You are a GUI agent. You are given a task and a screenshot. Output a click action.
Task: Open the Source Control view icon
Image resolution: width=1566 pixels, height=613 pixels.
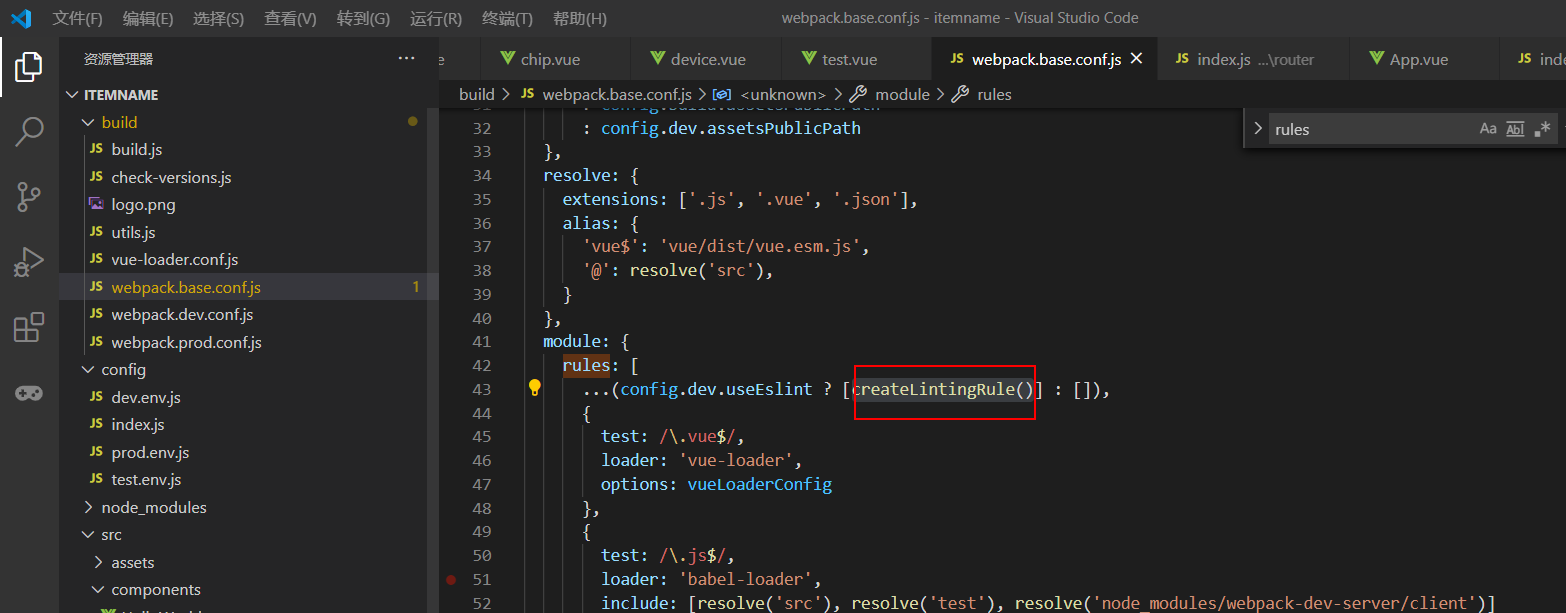(x=28, y=197)
